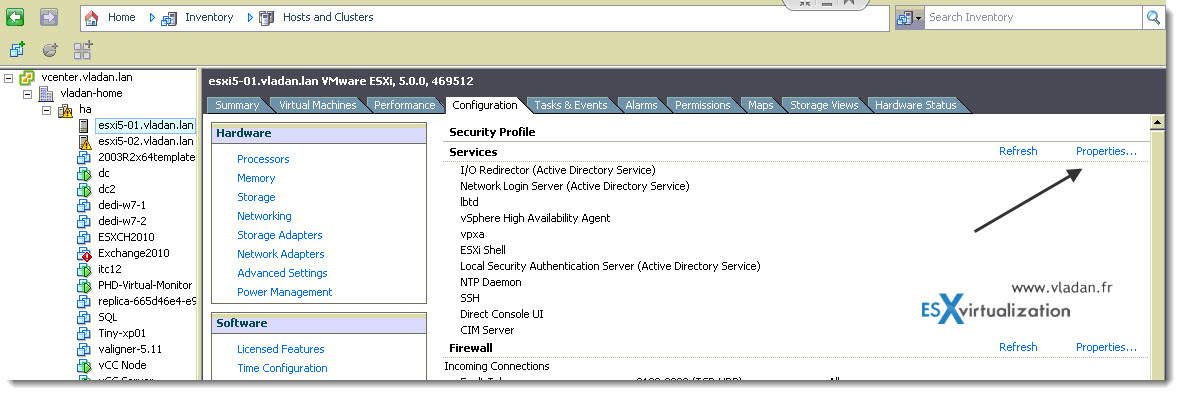This screenshot has width=1181, height=395.
Task: Open Memory hardware link
Action: point(256,178)
